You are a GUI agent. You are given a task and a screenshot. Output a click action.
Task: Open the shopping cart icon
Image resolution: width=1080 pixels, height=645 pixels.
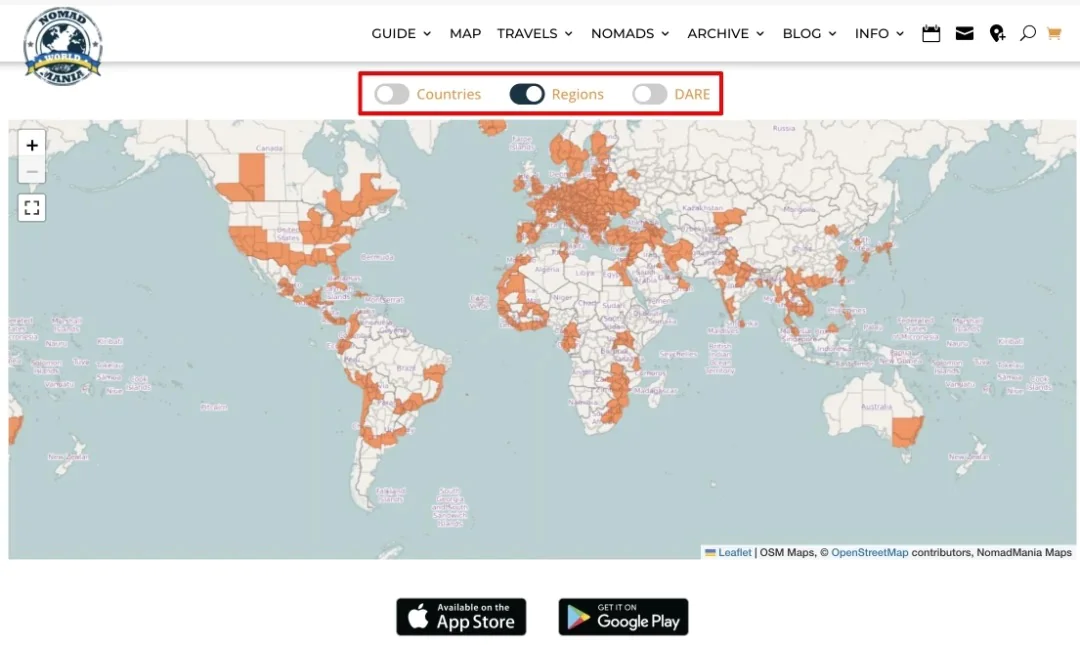pyautogui.click(x=1053, y=34)
